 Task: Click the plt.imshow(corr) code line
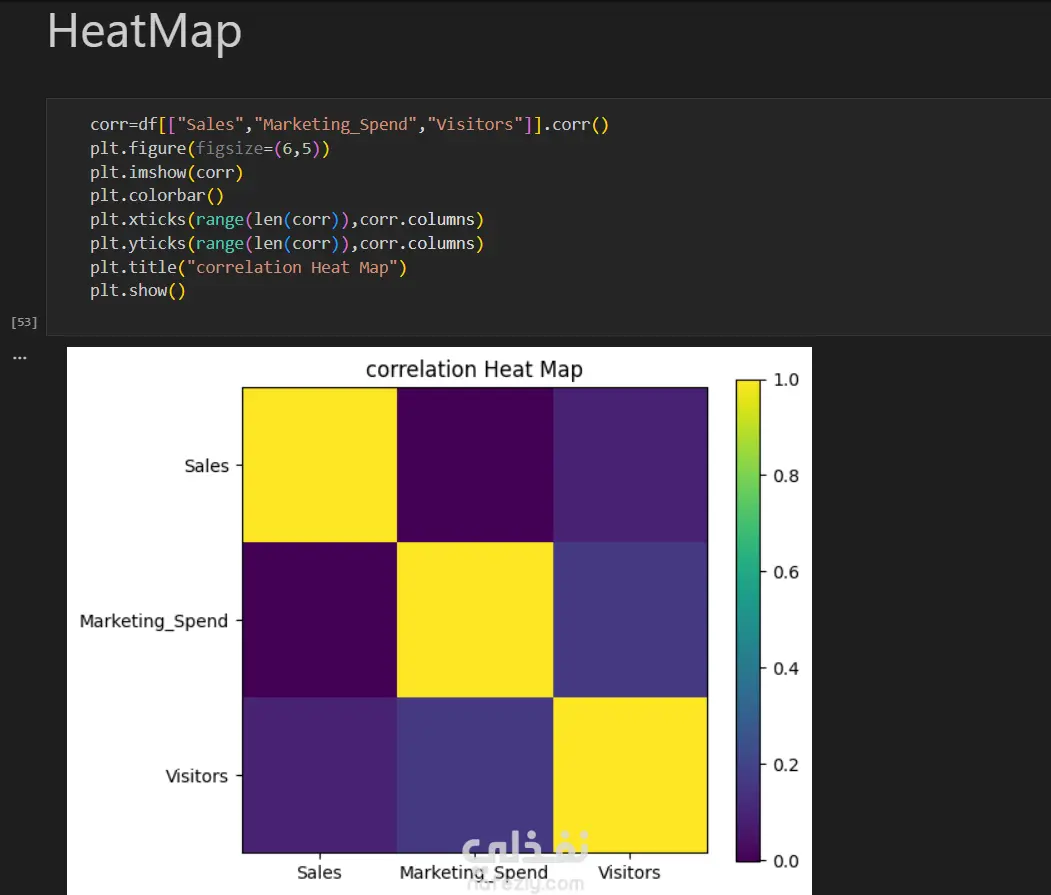166,172
